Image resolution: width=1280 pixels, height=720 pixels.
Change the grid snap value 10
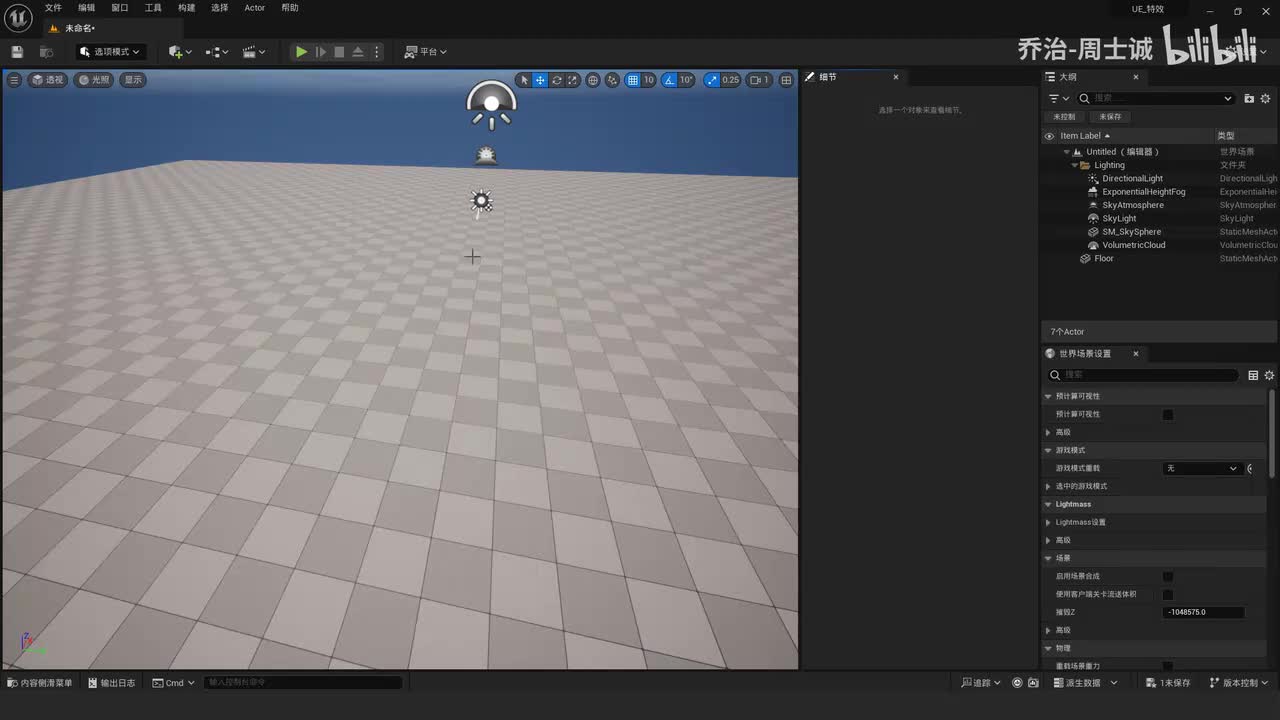tap(649, 80)
